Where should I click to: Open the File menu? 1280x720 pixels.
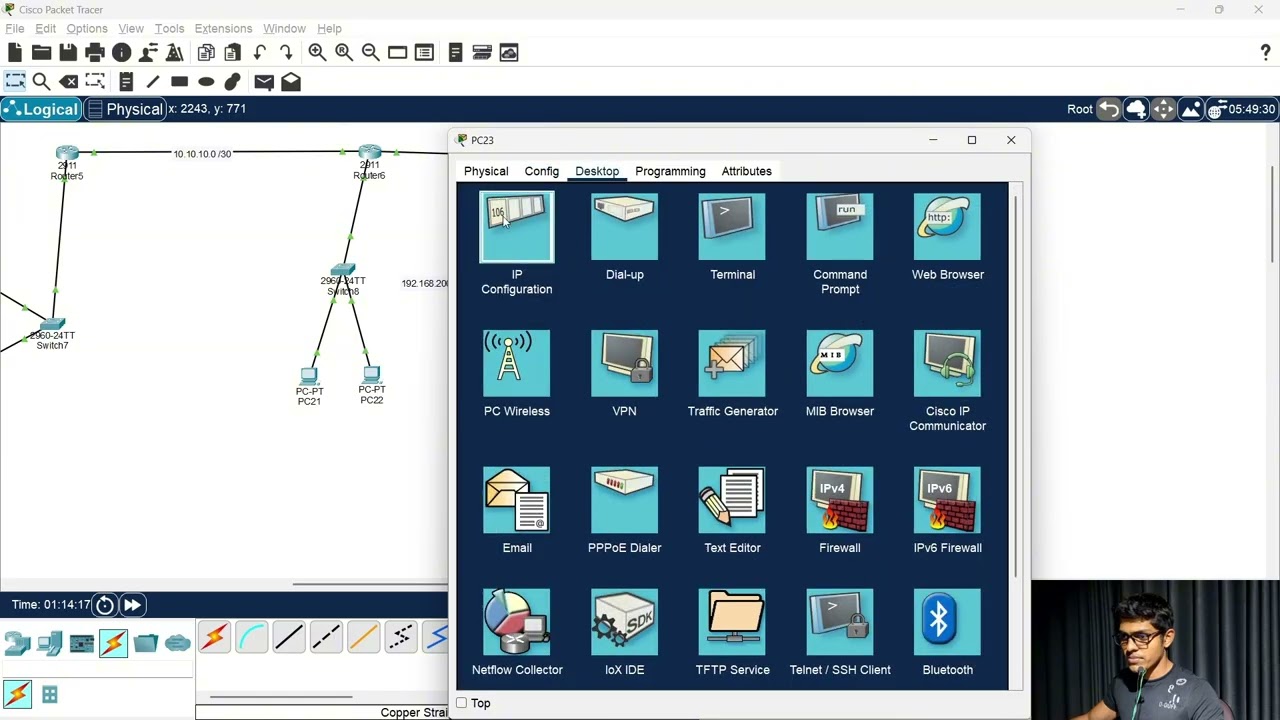pos(15,28)
